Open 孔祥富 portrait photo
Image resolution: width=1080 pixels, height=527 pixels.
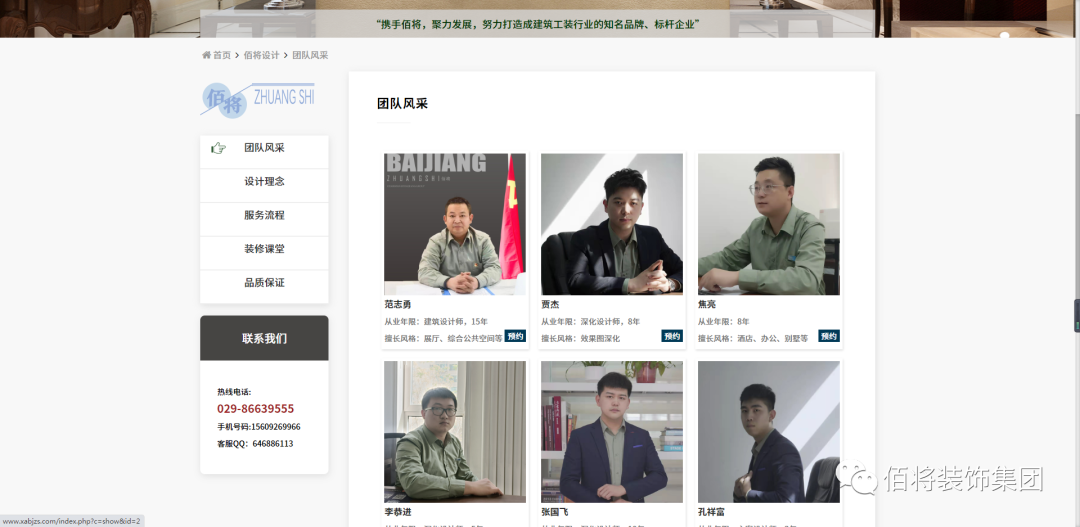[x=769, y=432]
